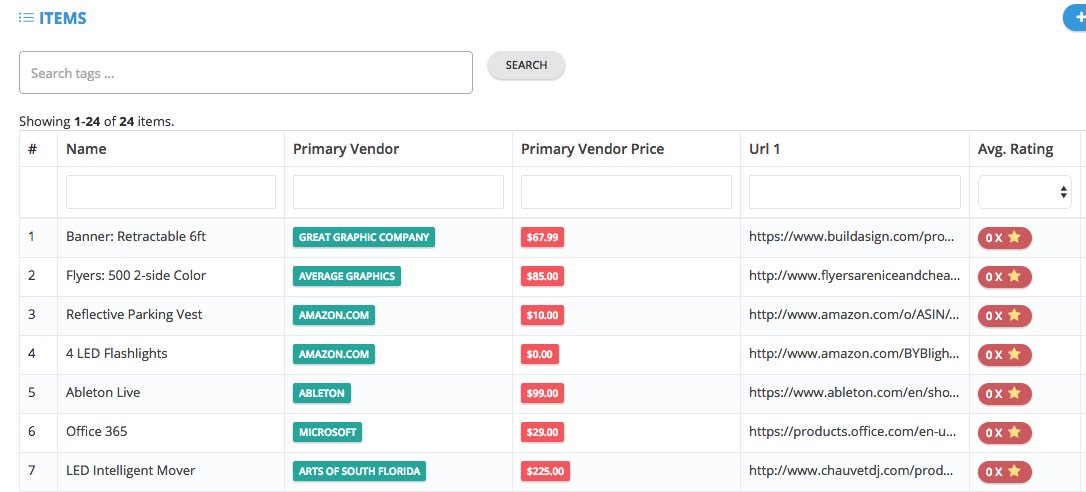1086x492 pixels.
Task: Focus the Name filter input
Action: [x=171, y=192]
